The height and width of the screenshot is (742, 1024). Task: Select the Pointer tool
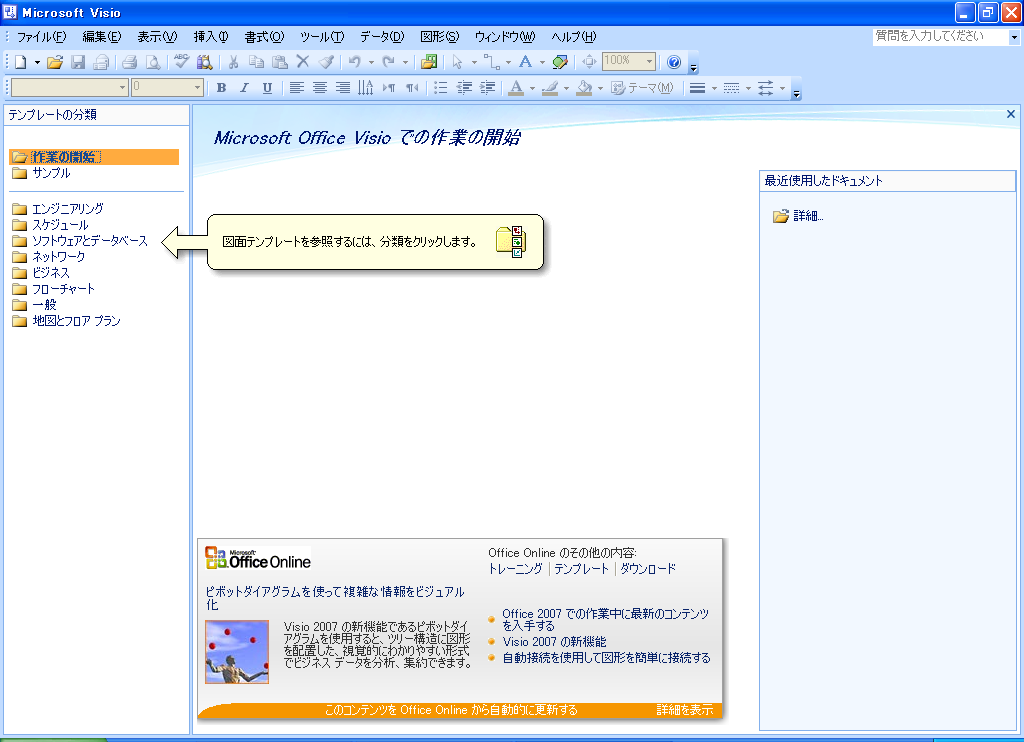point(457,62)
